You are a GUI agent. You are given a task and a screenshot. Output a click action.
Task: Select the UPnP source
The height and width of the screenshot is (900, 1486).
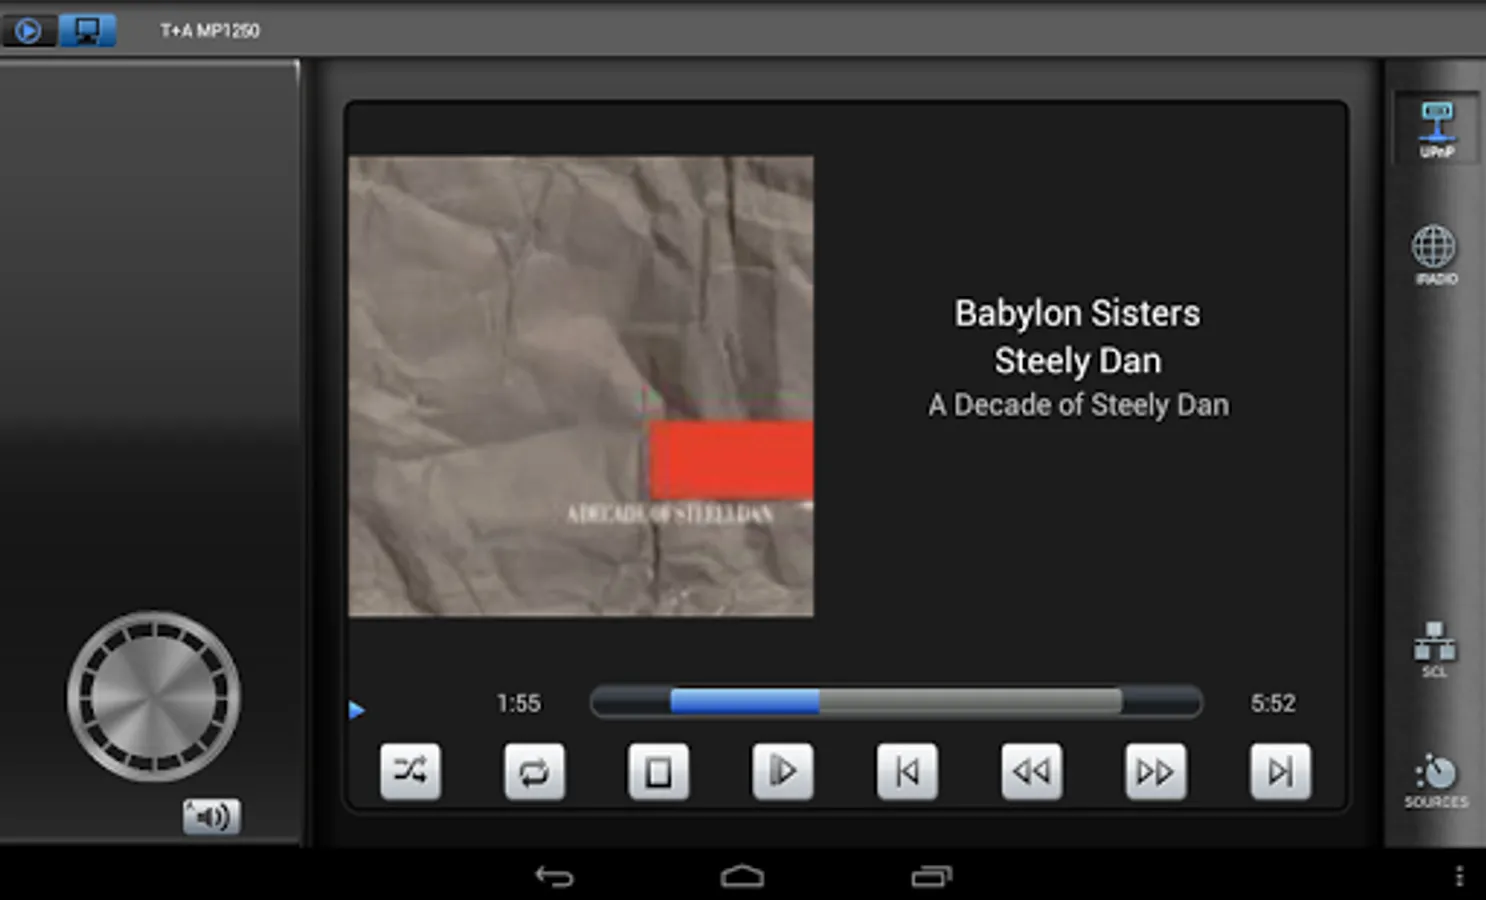pyautogui.click(x=1437, y=129)
